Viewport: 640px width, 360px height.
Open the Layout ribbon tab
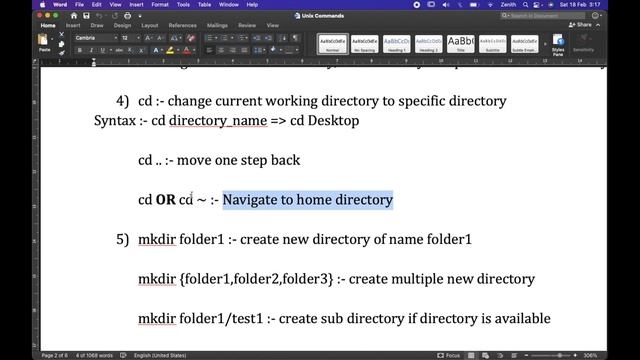(x=149, y=25)
